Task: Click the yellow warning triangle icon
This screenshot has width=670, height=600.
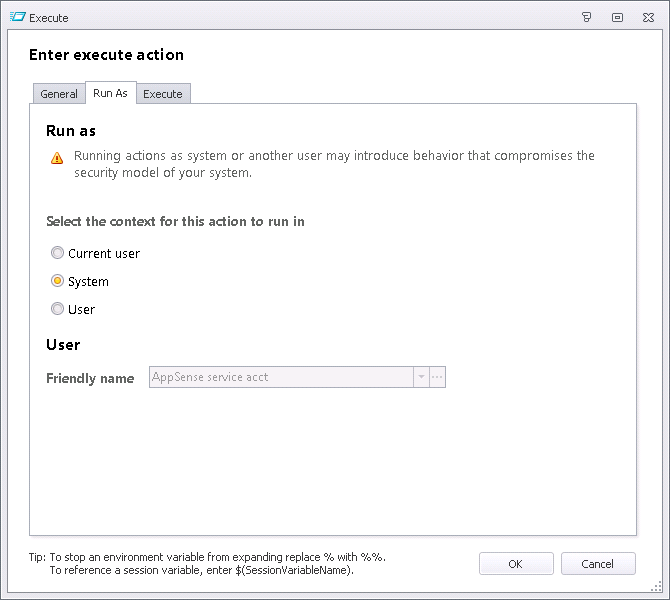Action: tap(57, 158)
